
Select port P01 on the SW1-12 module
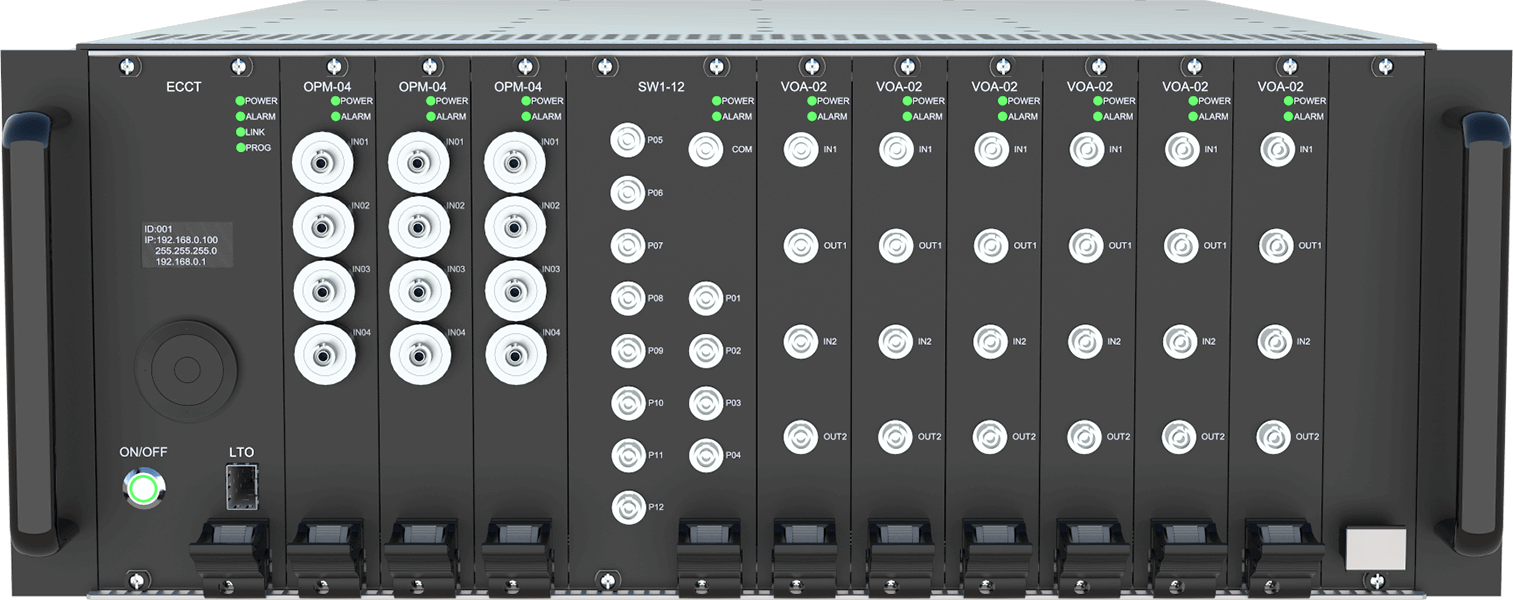(x=706, y=298)
